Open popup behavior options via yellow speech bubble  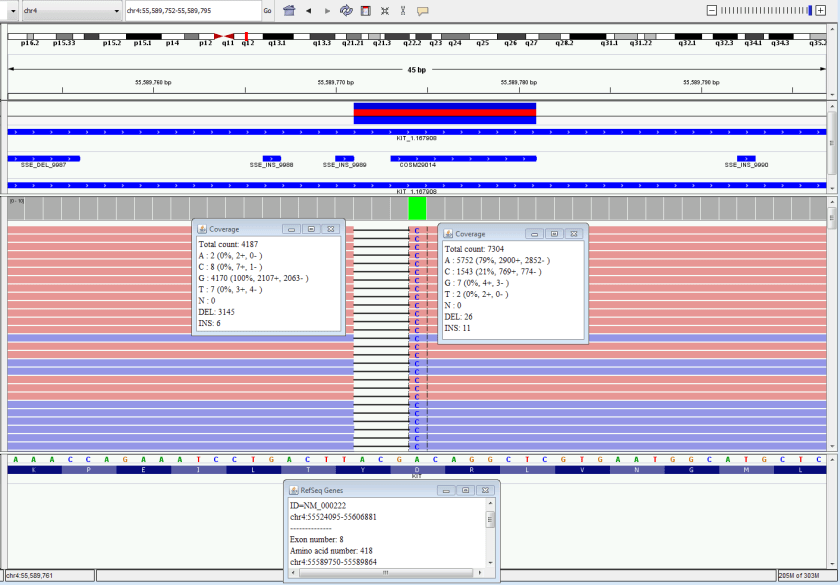422,10
